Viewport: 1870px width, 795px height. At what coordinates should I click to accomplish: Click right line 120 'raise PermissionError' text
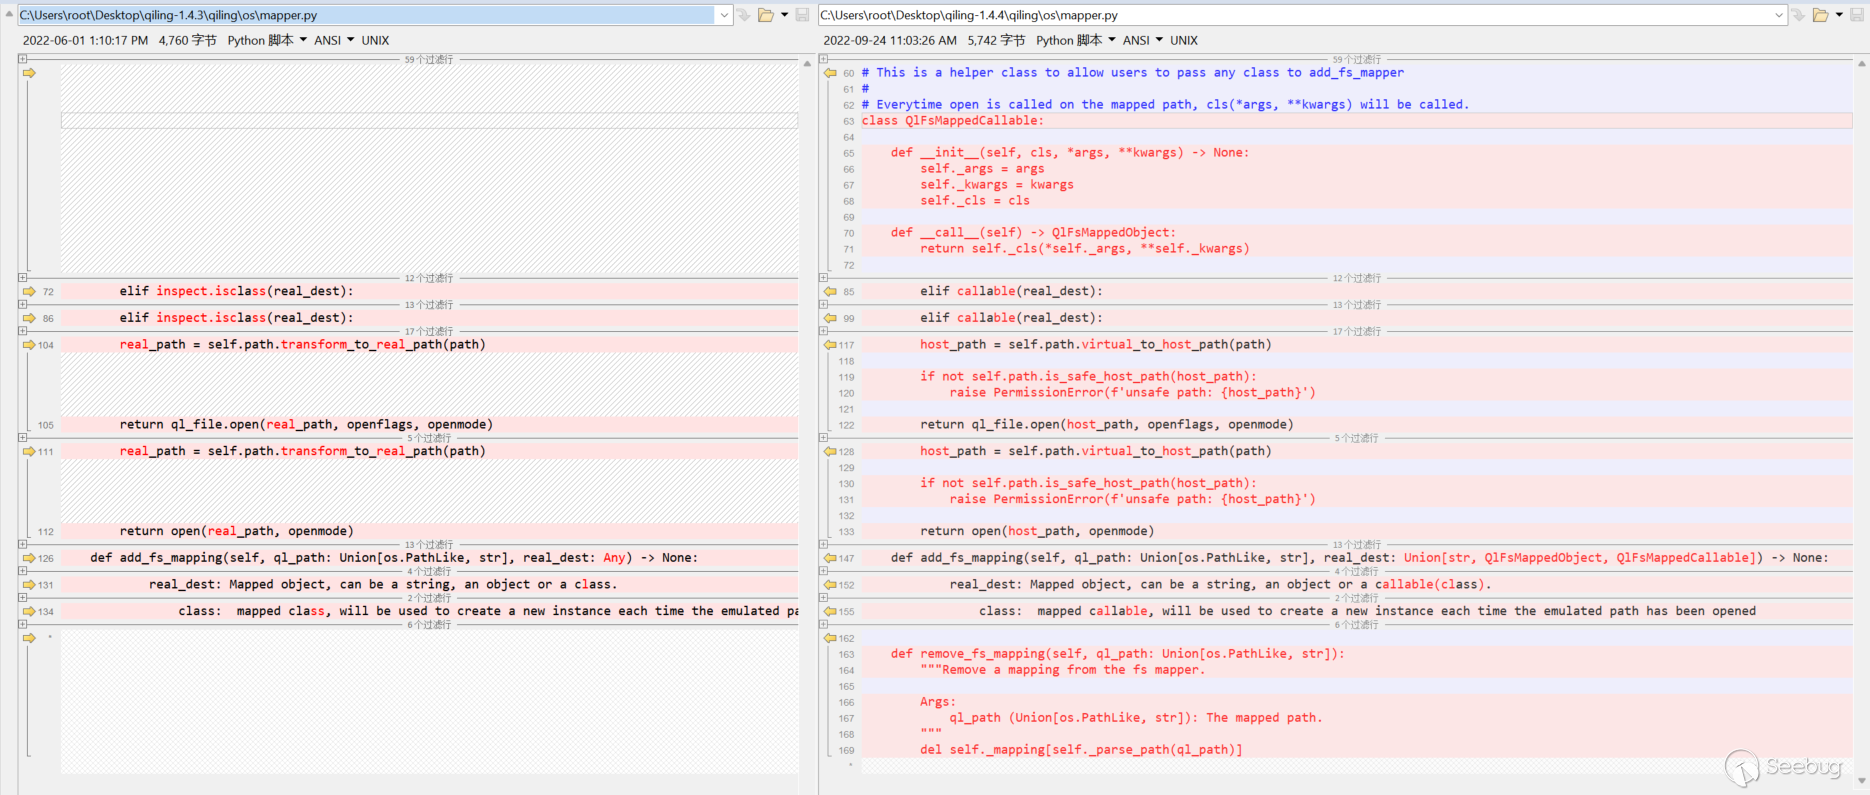click(x=1133, y=392)
